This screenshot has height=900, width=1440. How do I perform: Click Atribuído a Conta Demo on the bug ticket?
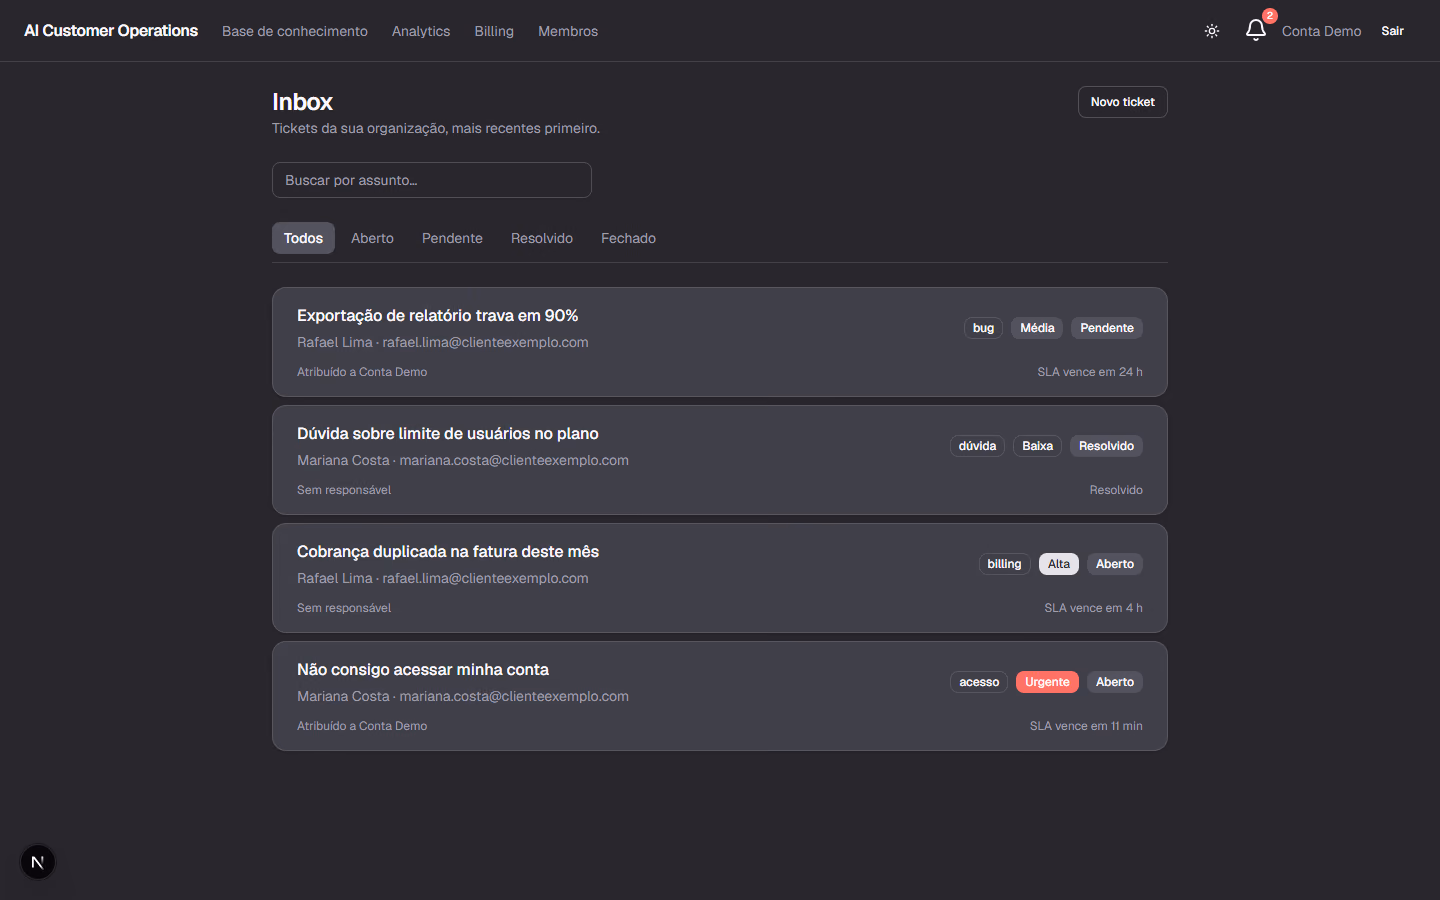pos(362,372)
